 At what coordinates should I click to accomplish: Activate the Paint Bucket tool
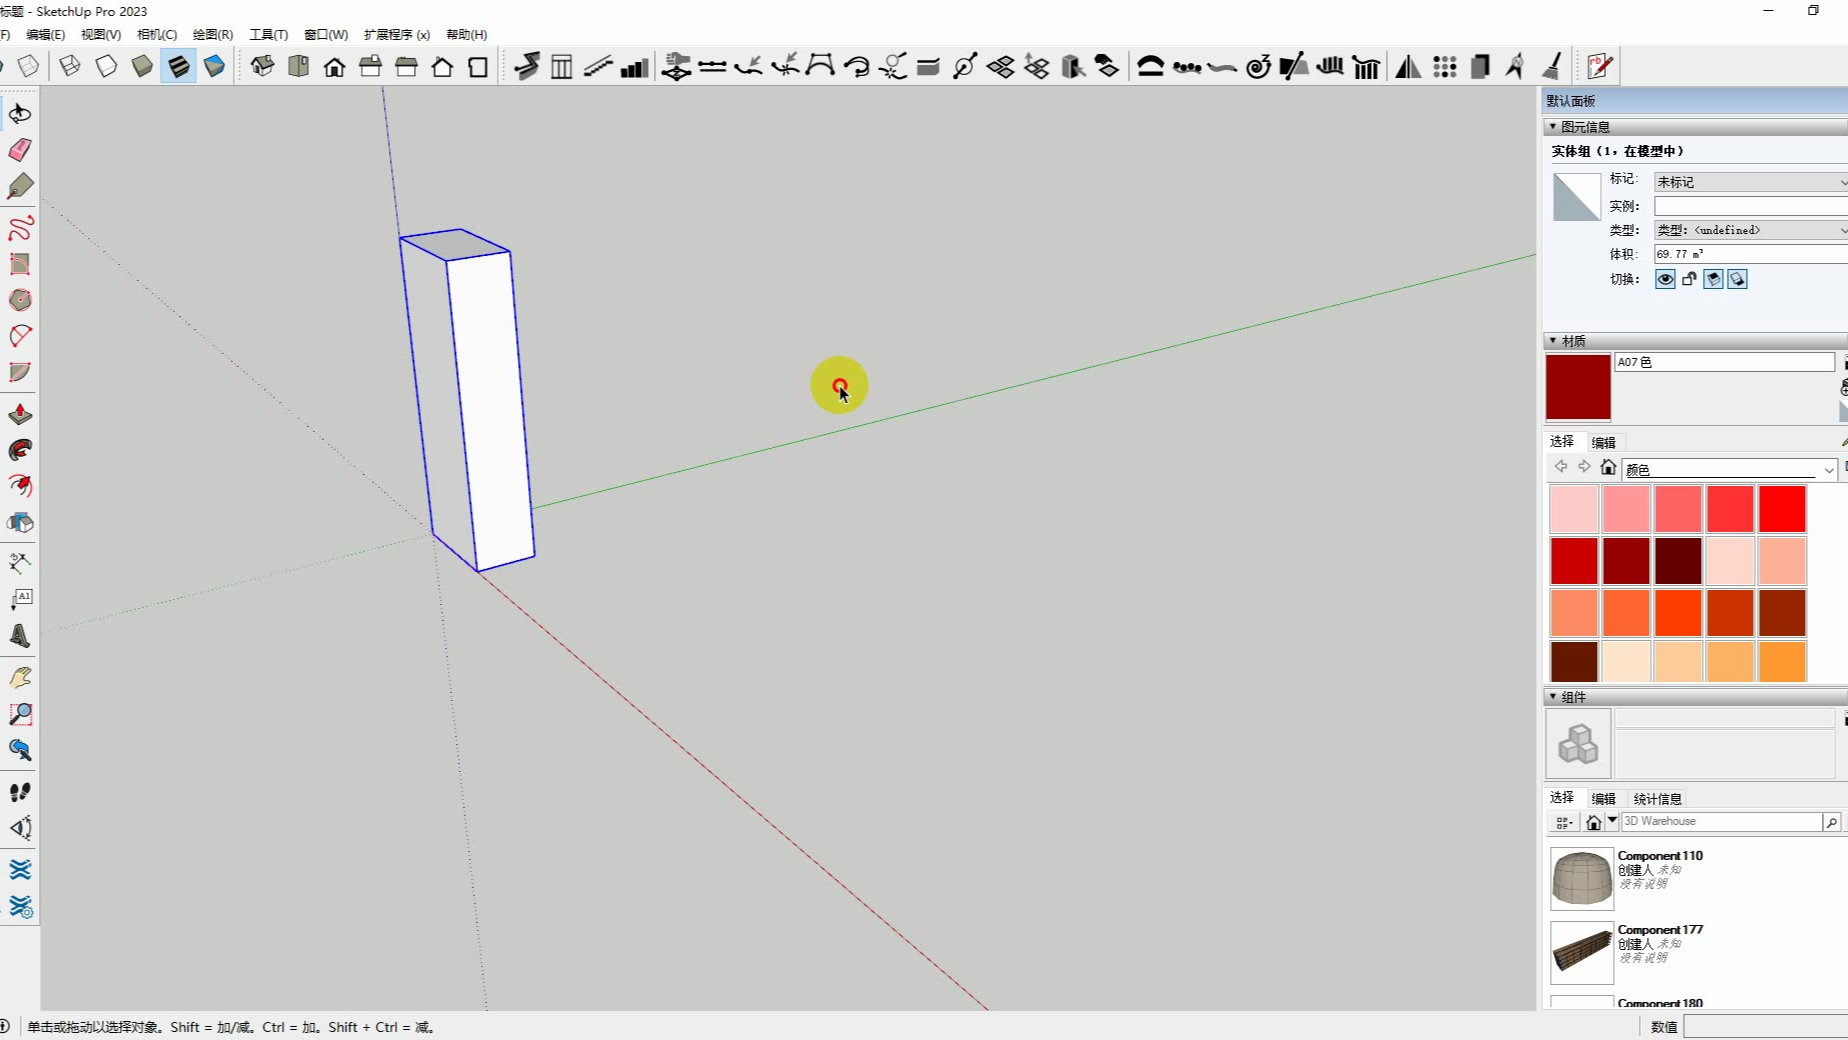[20, 187]
